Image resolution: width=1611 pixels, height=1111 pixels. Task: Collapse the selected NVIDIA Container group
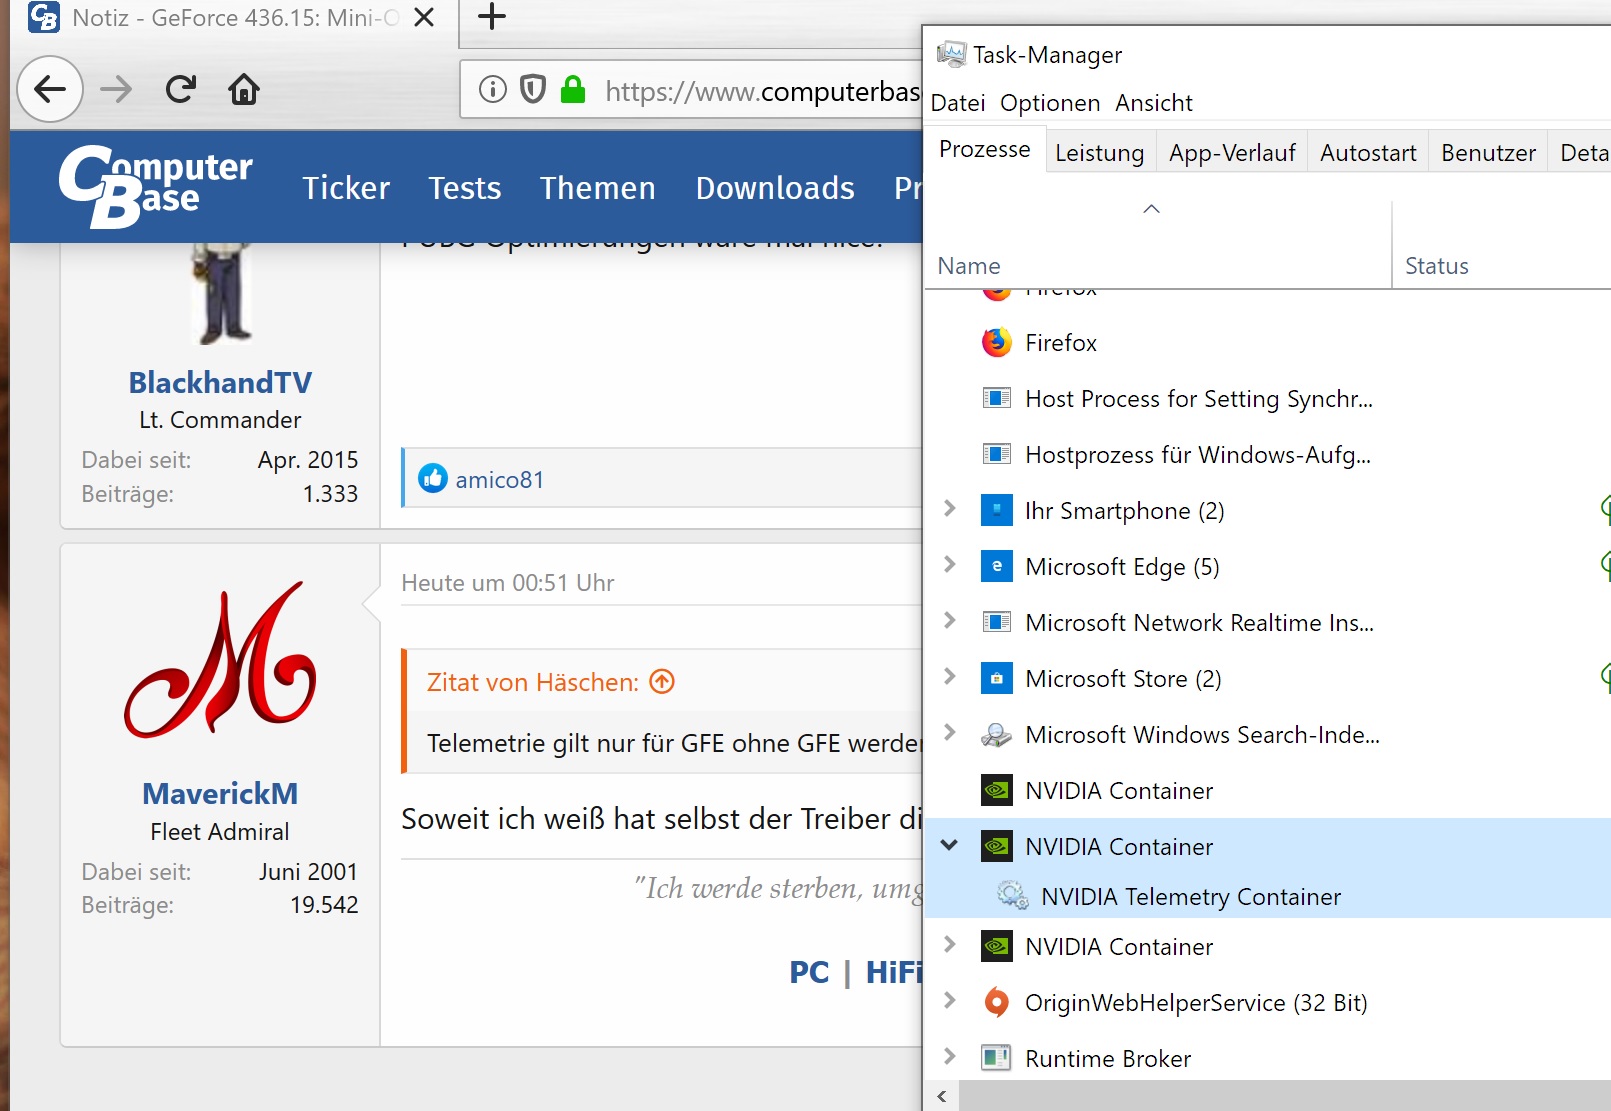tap(950, 845)
